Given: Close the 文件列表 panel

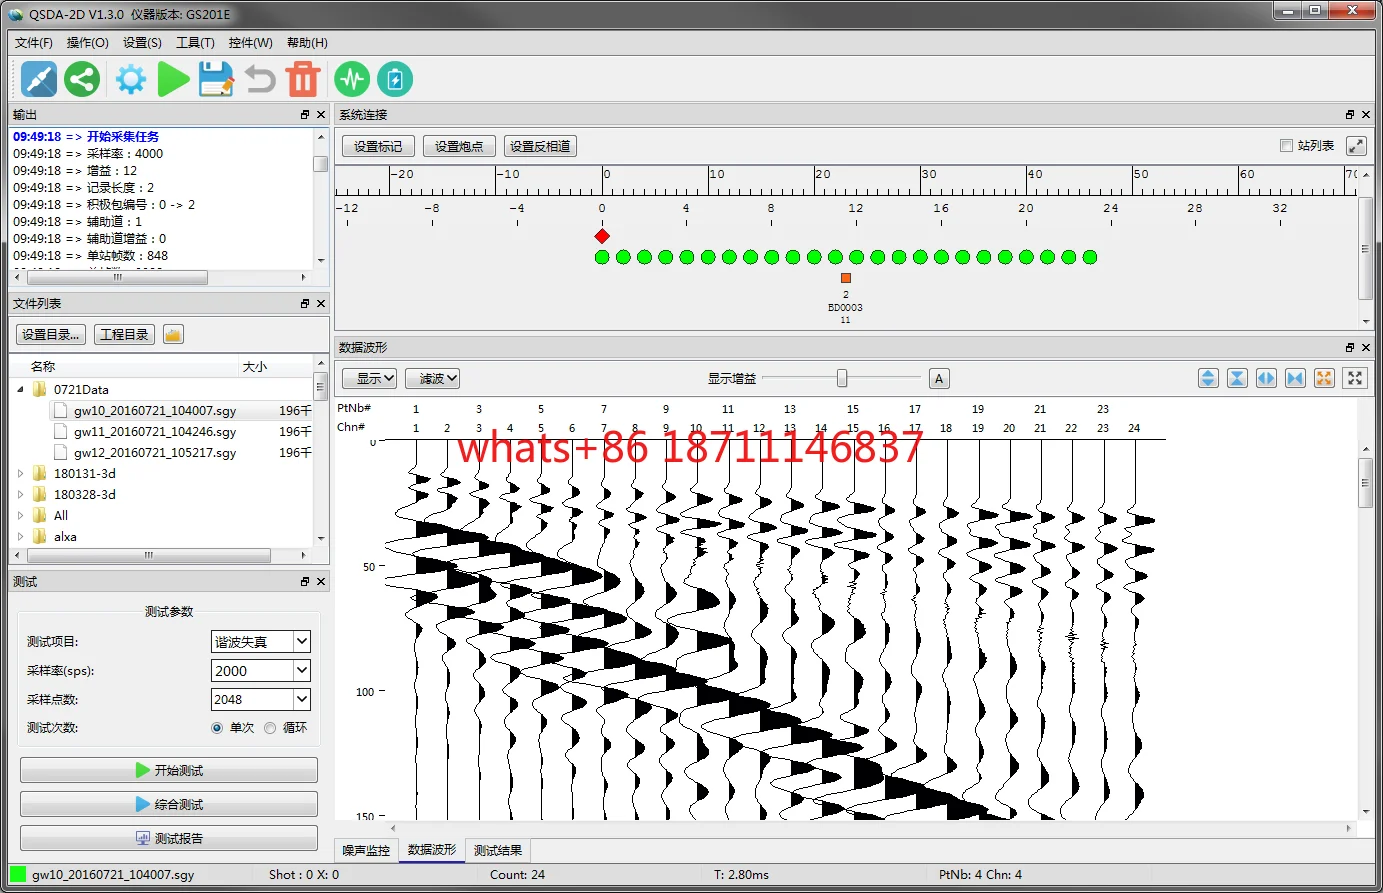Looking at the screenshot, I should click(x=321, y=303).
